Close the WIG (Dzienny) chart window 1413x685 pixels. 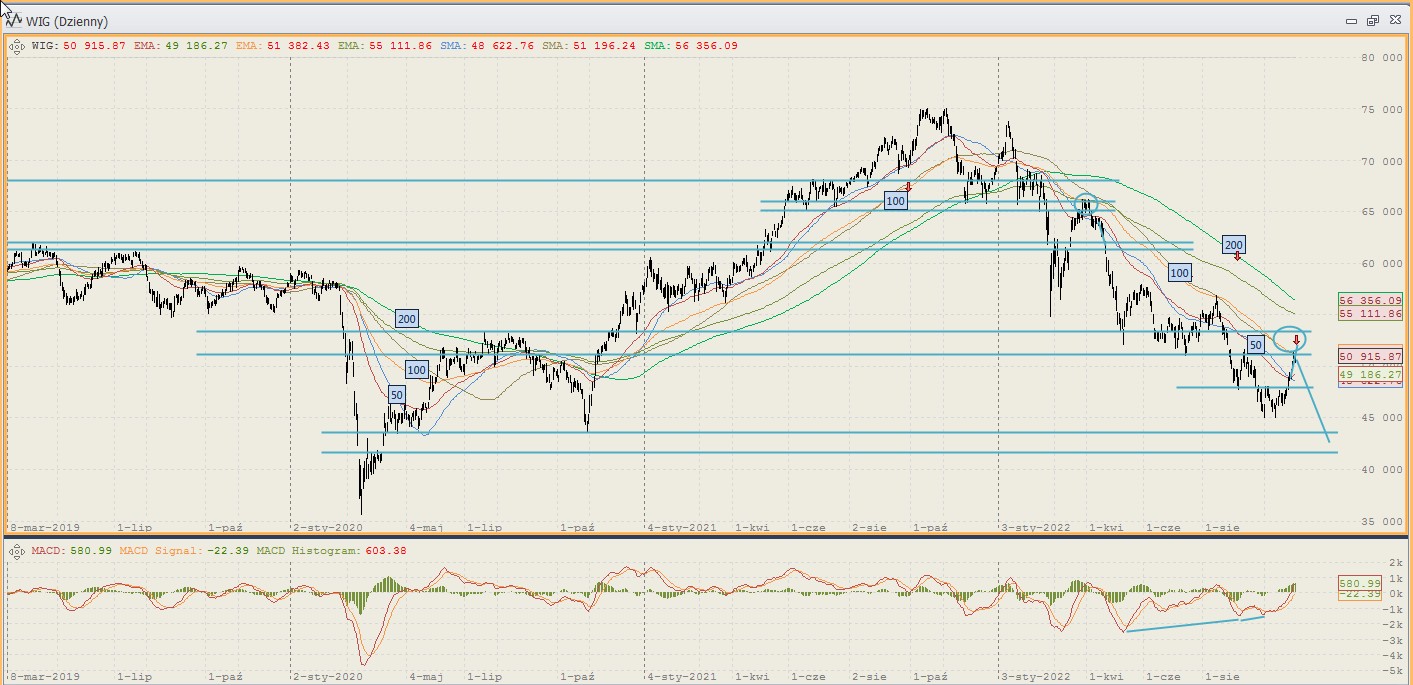click(1394, 20)
